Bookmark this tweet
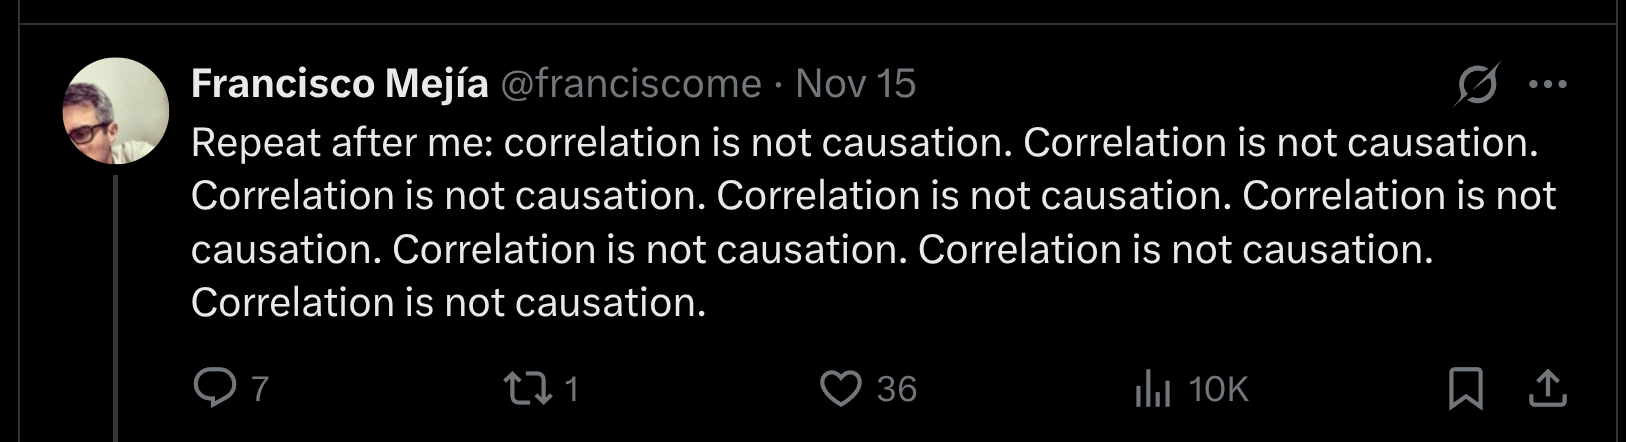1626x442 pixels. [1466, 388]
